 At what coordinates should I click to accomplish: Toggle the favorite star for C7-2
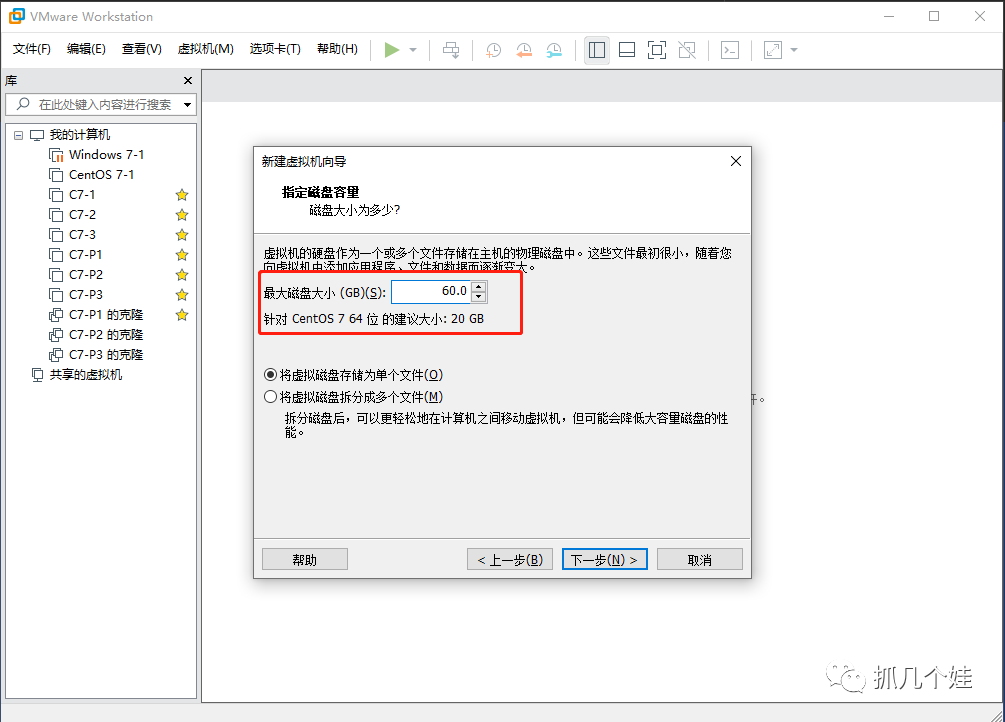click(x=182, y=215)
